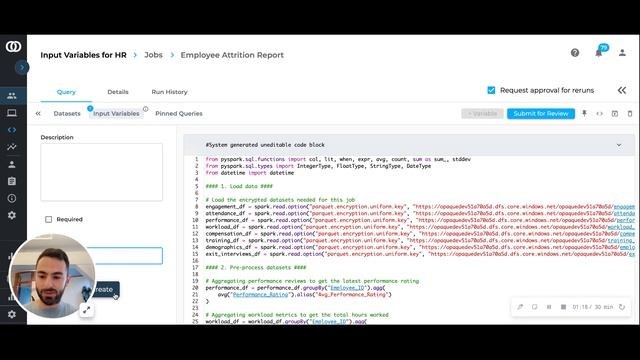Open the info circle icon in the sidebar
The width and height of the screenshot is (640, 360).
pos(12,198)
